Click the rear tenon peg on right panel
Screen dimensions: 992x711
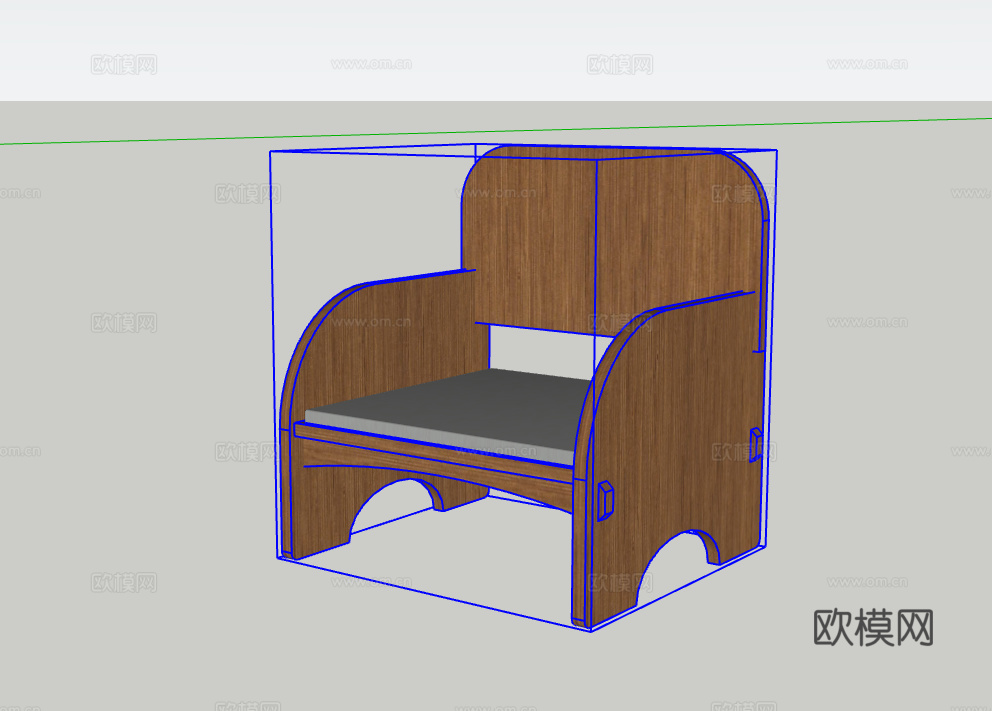(x=755, y=444)
